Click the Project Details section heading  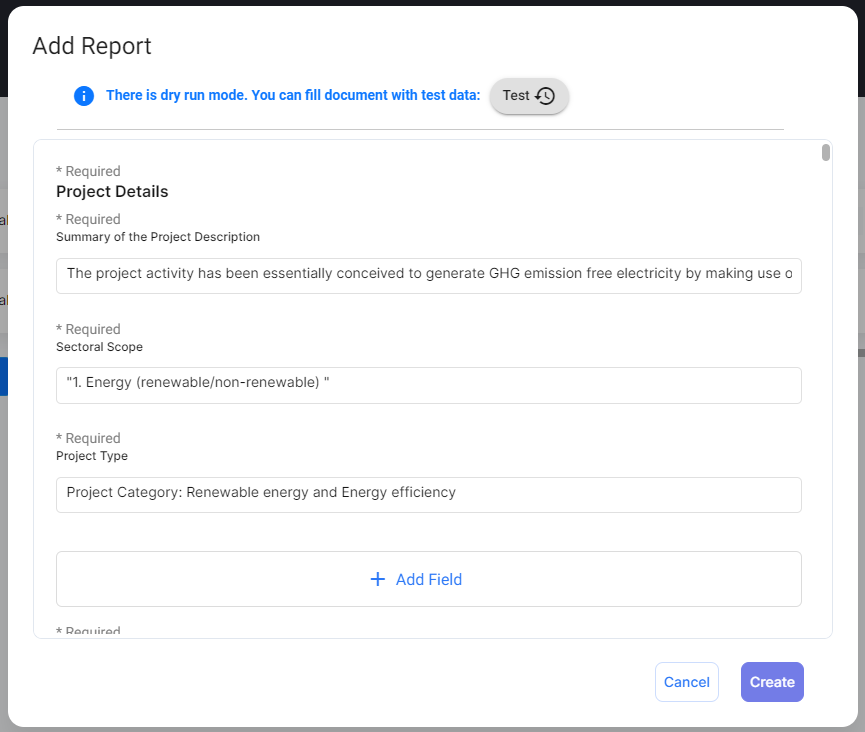(112, 192)
